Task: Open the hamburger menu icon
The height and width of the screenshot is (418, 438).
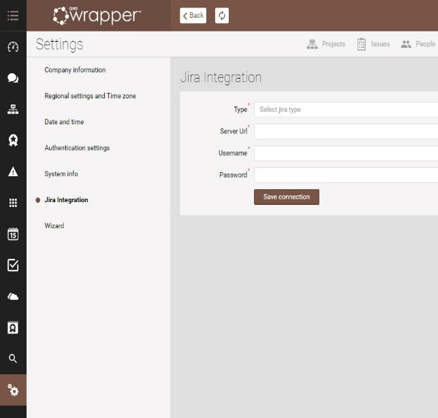Action: click(x=13, y=15)
